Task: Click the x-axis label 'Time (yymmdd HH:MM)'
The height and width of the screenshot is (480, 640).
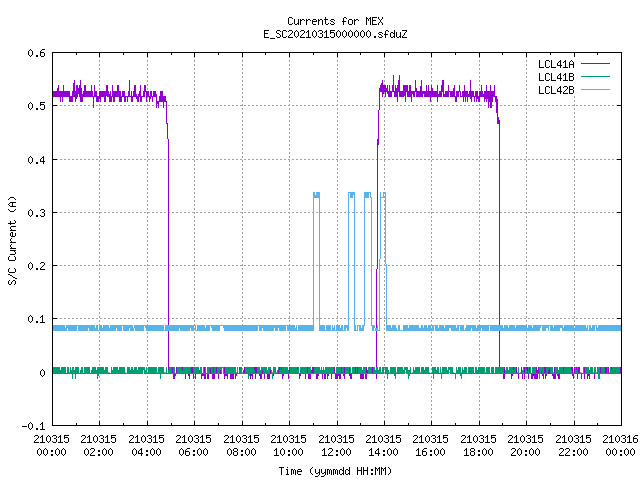Action: (x=335, y=471)
